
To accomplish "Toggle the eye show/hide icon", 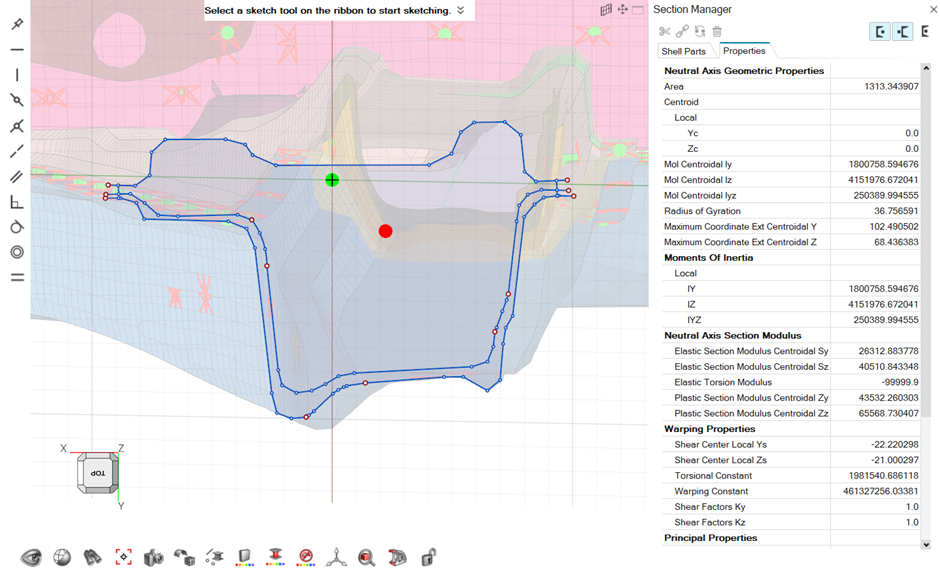I will coord(31,557).
